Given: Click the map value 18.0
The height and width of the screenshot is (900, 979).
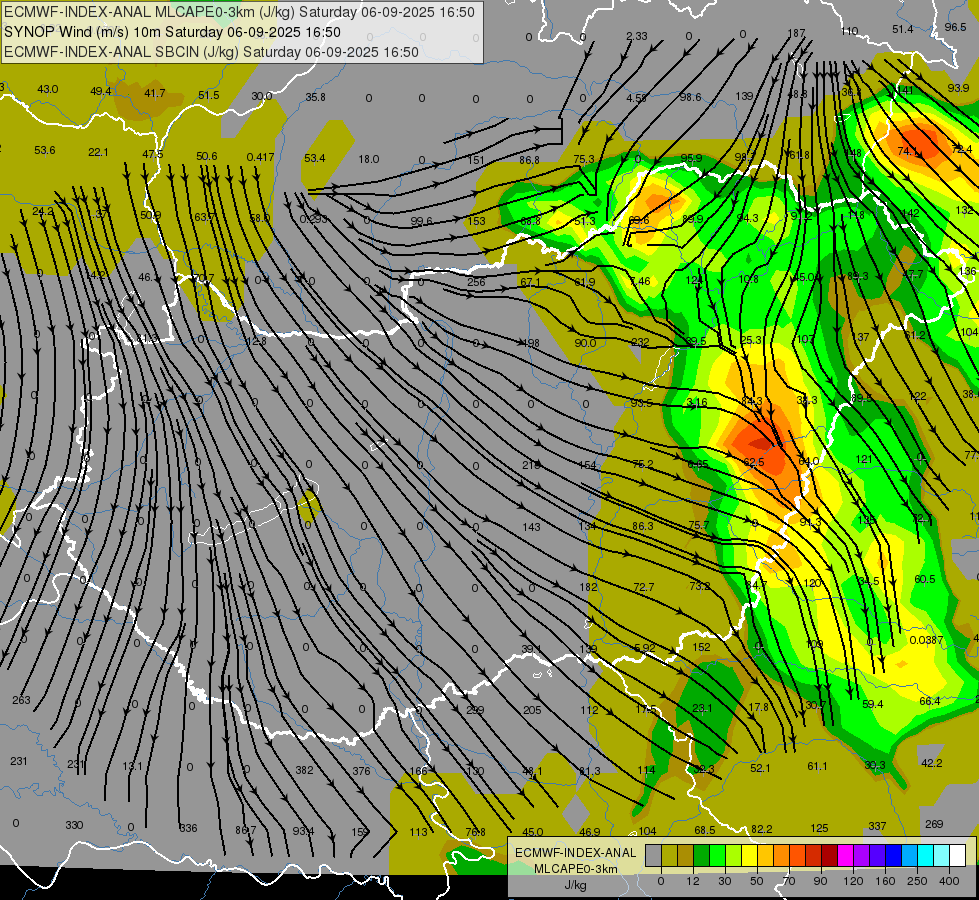Looking at the screenshot, I should click(x=368, y=159).
